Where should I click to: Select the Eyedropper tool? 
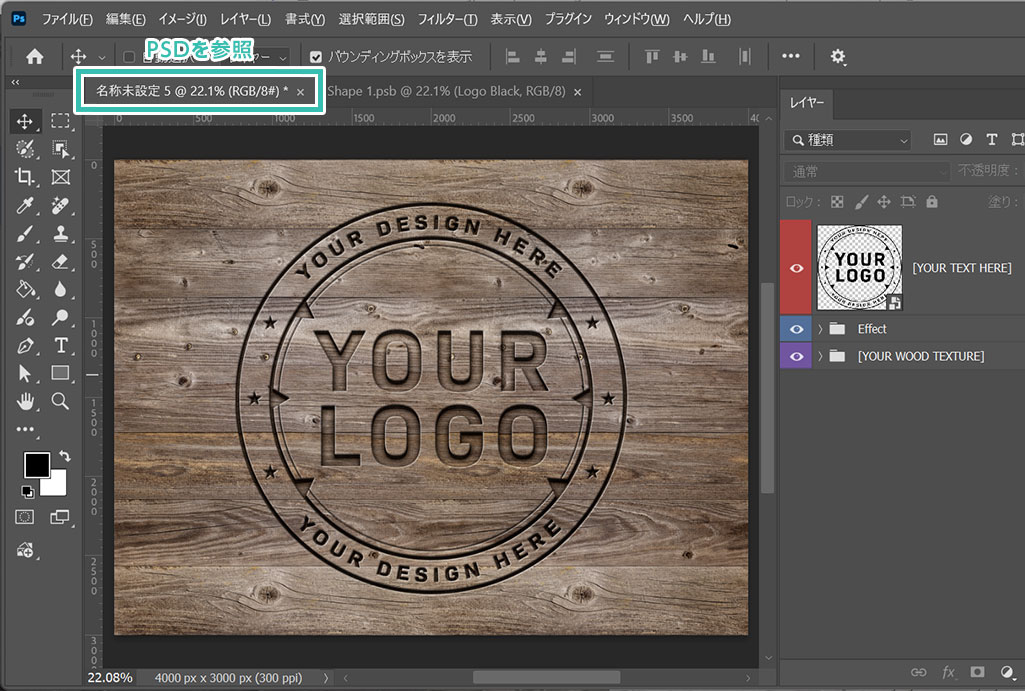[x=25, y=205]
